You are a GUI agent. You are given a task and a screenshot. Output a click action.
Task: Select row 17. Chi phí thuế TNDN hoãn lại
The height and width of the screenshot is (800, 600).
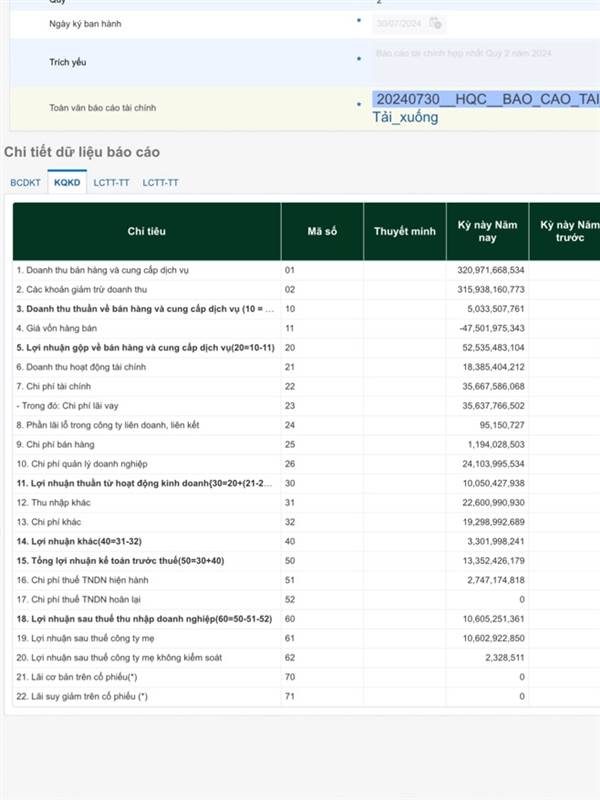pyautogui.click(x=306, y=599)
